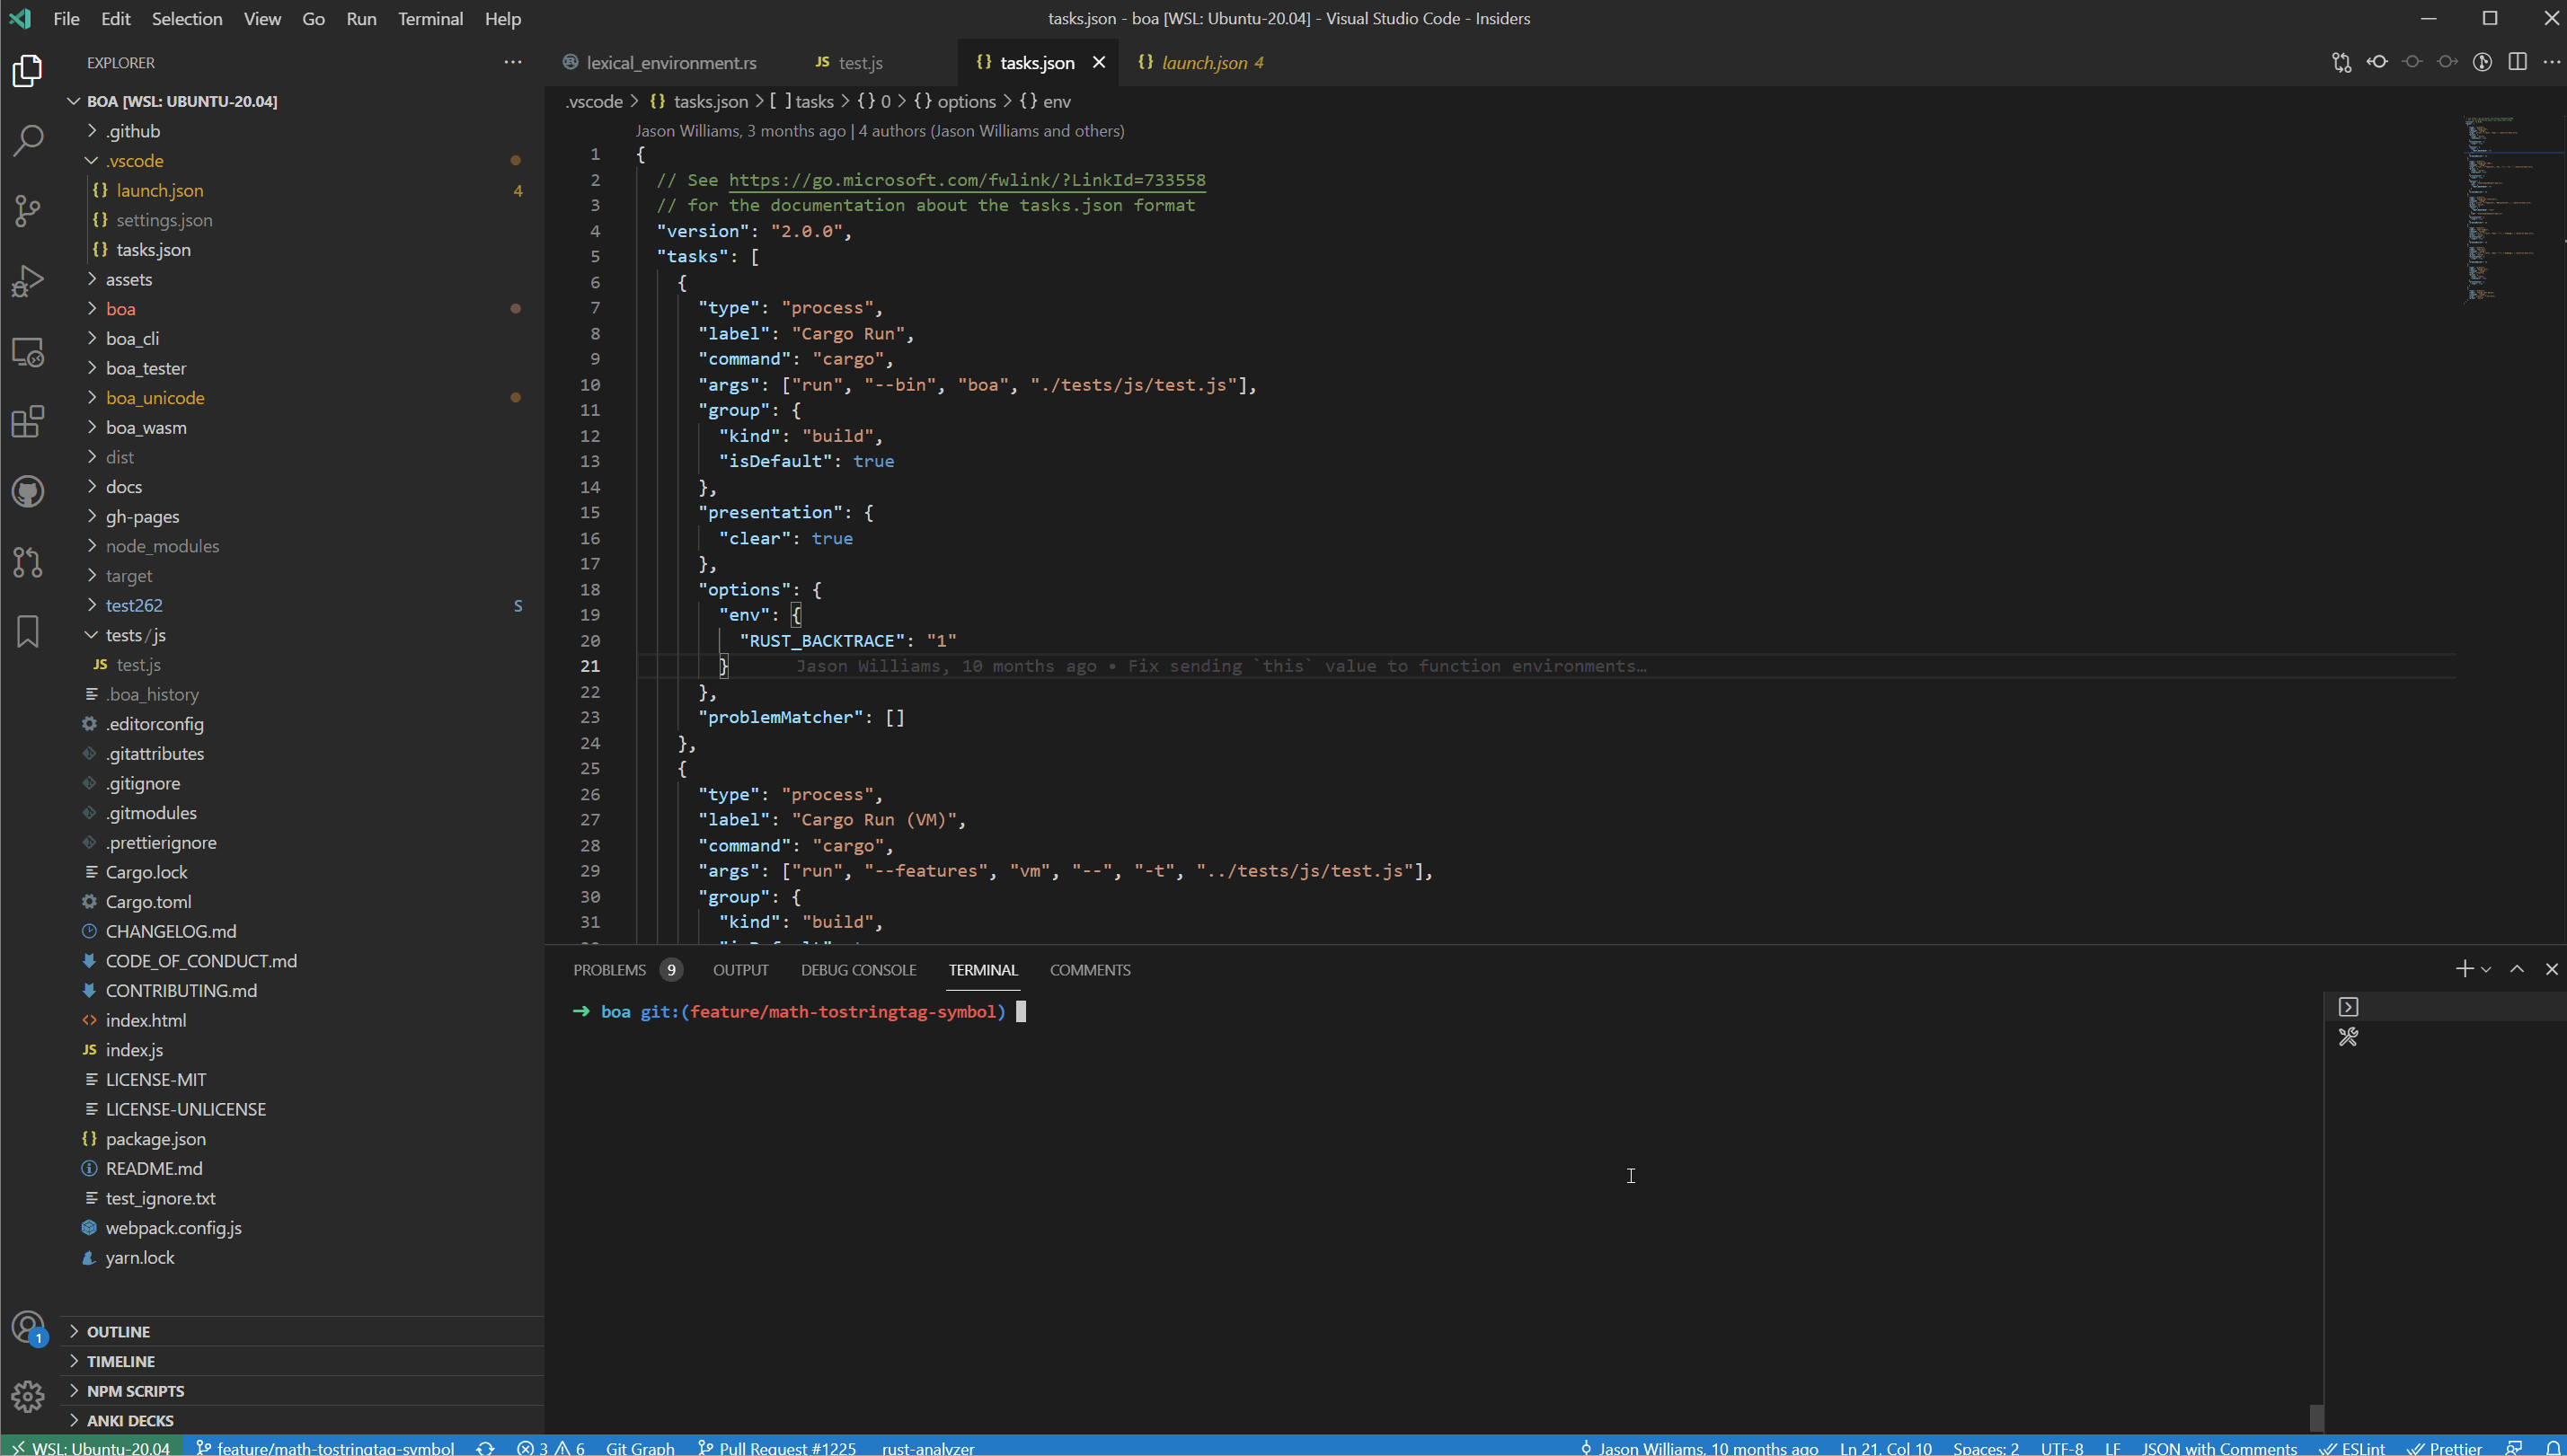Split the editor into two panes
Viewport: 2567px width, 1456px height.
tap(2517, 62)
